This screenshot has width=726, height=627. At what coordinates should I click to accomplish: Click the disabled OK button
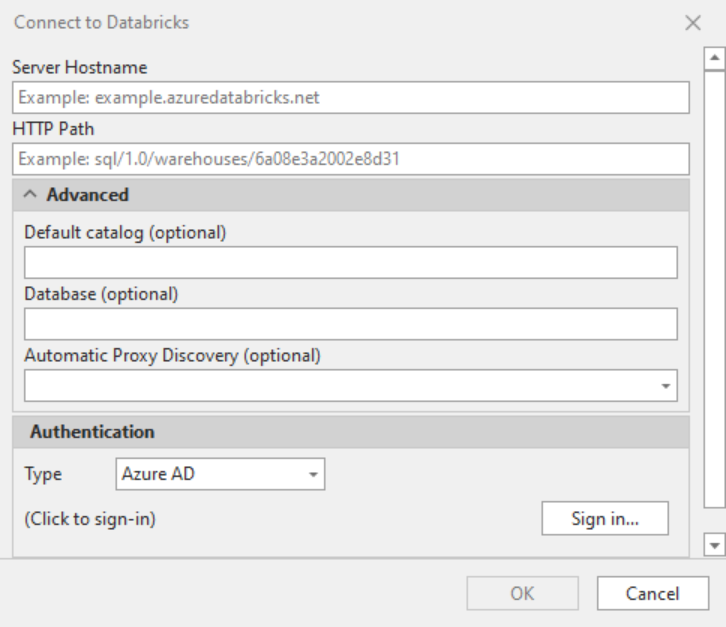(522, 593)
